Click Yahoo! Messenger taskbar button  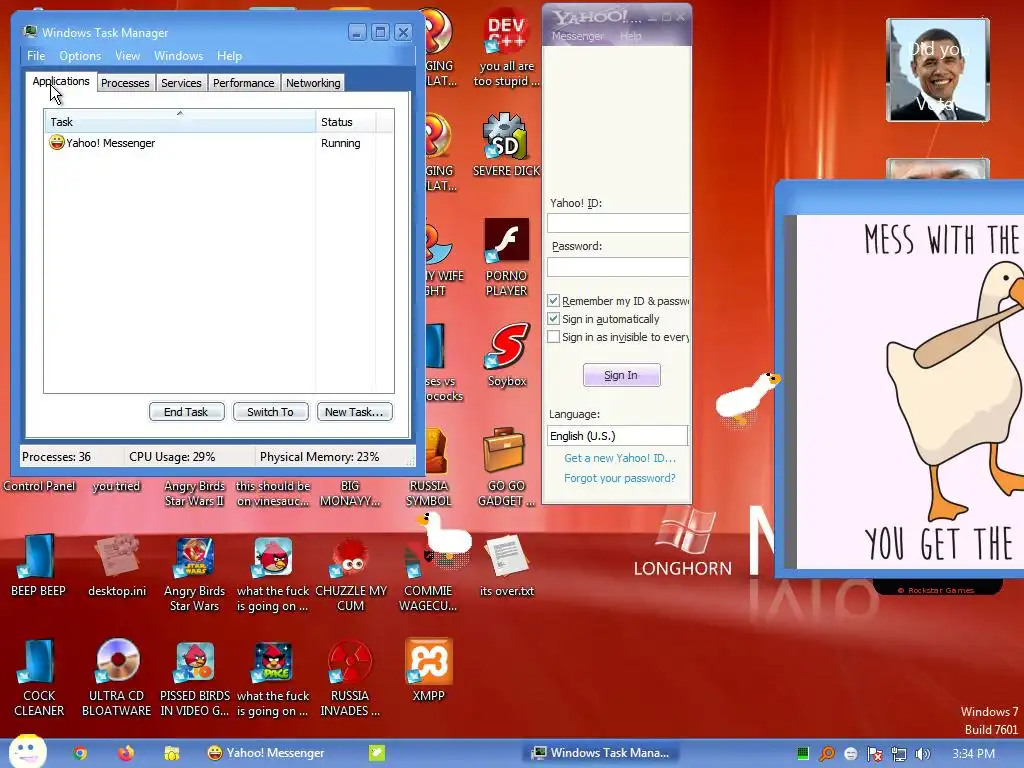click(266, 753)
